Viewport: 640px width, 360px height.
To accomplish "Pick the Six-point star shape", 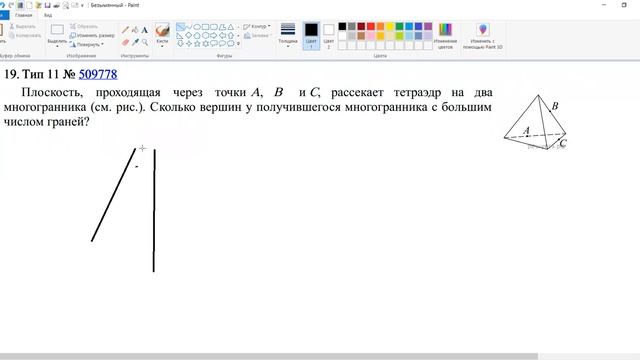I will (x=206, y=44).
